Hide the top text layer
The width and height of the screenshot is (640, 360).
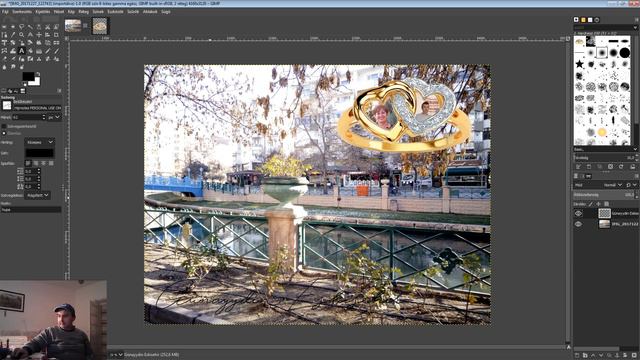coord(578,213)
